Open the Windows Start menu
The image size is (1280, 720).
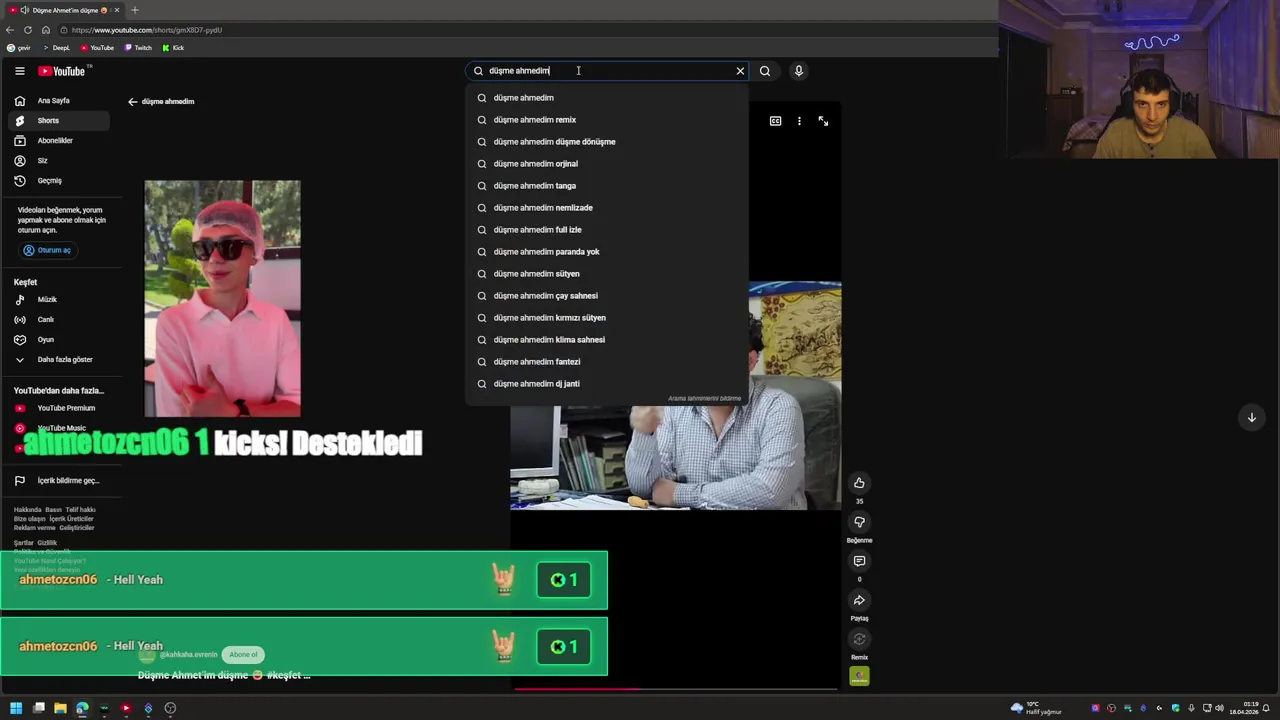coord(16,708)
